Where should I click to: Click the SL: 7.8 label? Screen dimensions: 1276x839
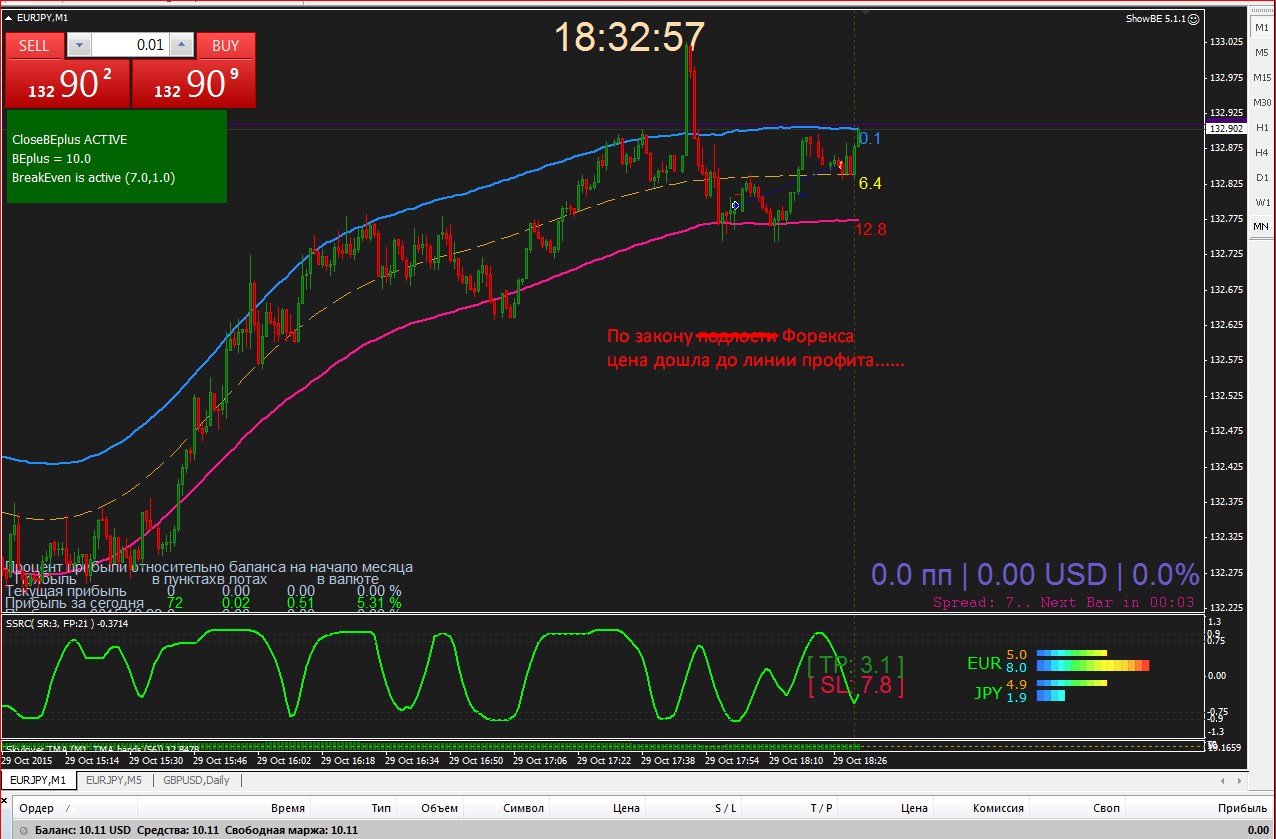pos(856,686)
